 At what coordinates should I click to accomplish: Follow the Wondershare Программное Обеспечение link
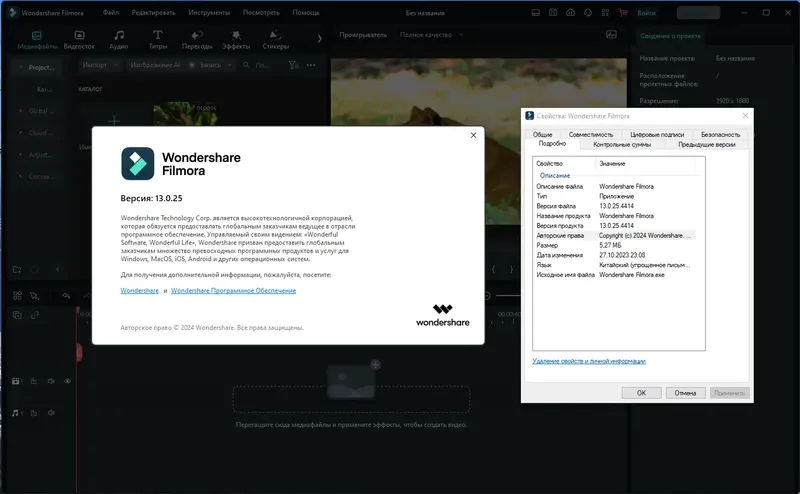click(233, 290)
